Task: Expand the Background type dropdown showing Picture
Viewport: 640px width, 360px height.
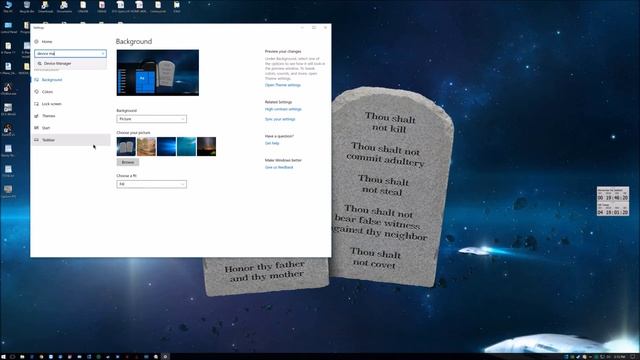Action: (151, 119)
